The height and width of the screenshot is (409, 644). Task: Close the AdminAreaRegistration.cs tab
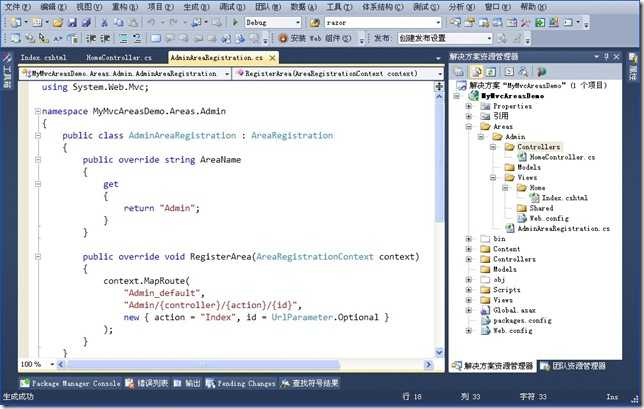272,58
